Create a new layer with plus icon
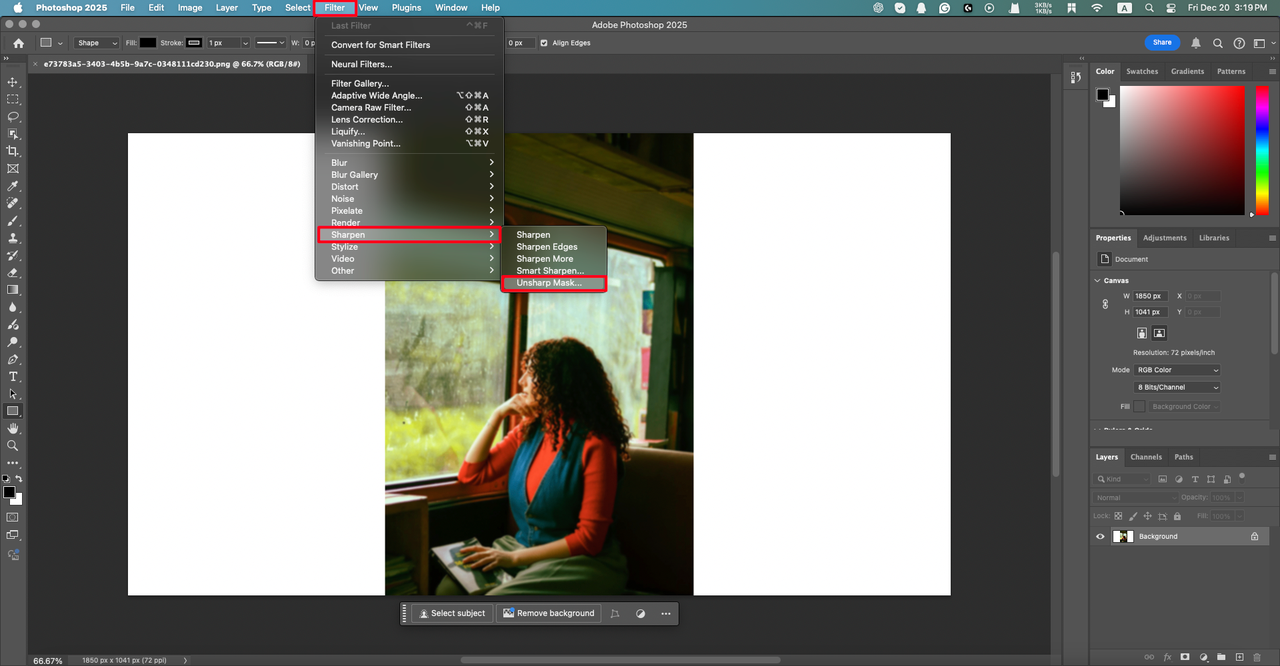This screenshot has height=666, width=1280. (1239, 657)
